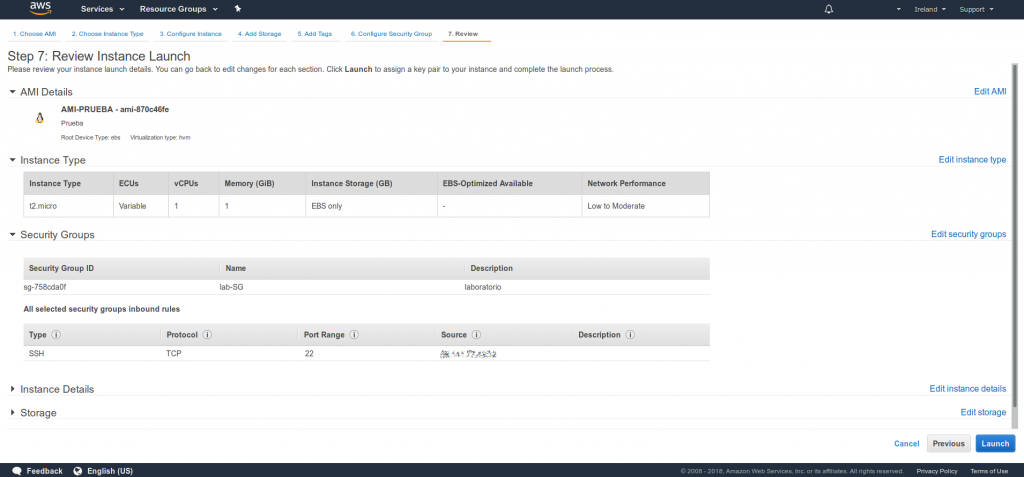Click the pin shortcut icon in navbar
Image resolution: width=1024 pixels, height=477 pixels.
237,9
